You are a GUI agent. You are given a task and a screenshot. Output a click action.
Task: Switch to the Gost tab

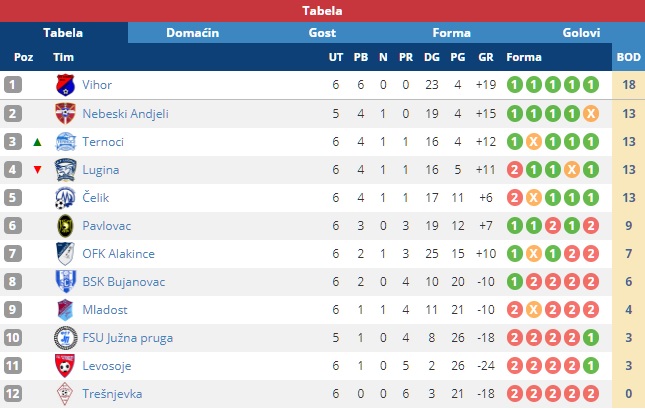point(322,33)
